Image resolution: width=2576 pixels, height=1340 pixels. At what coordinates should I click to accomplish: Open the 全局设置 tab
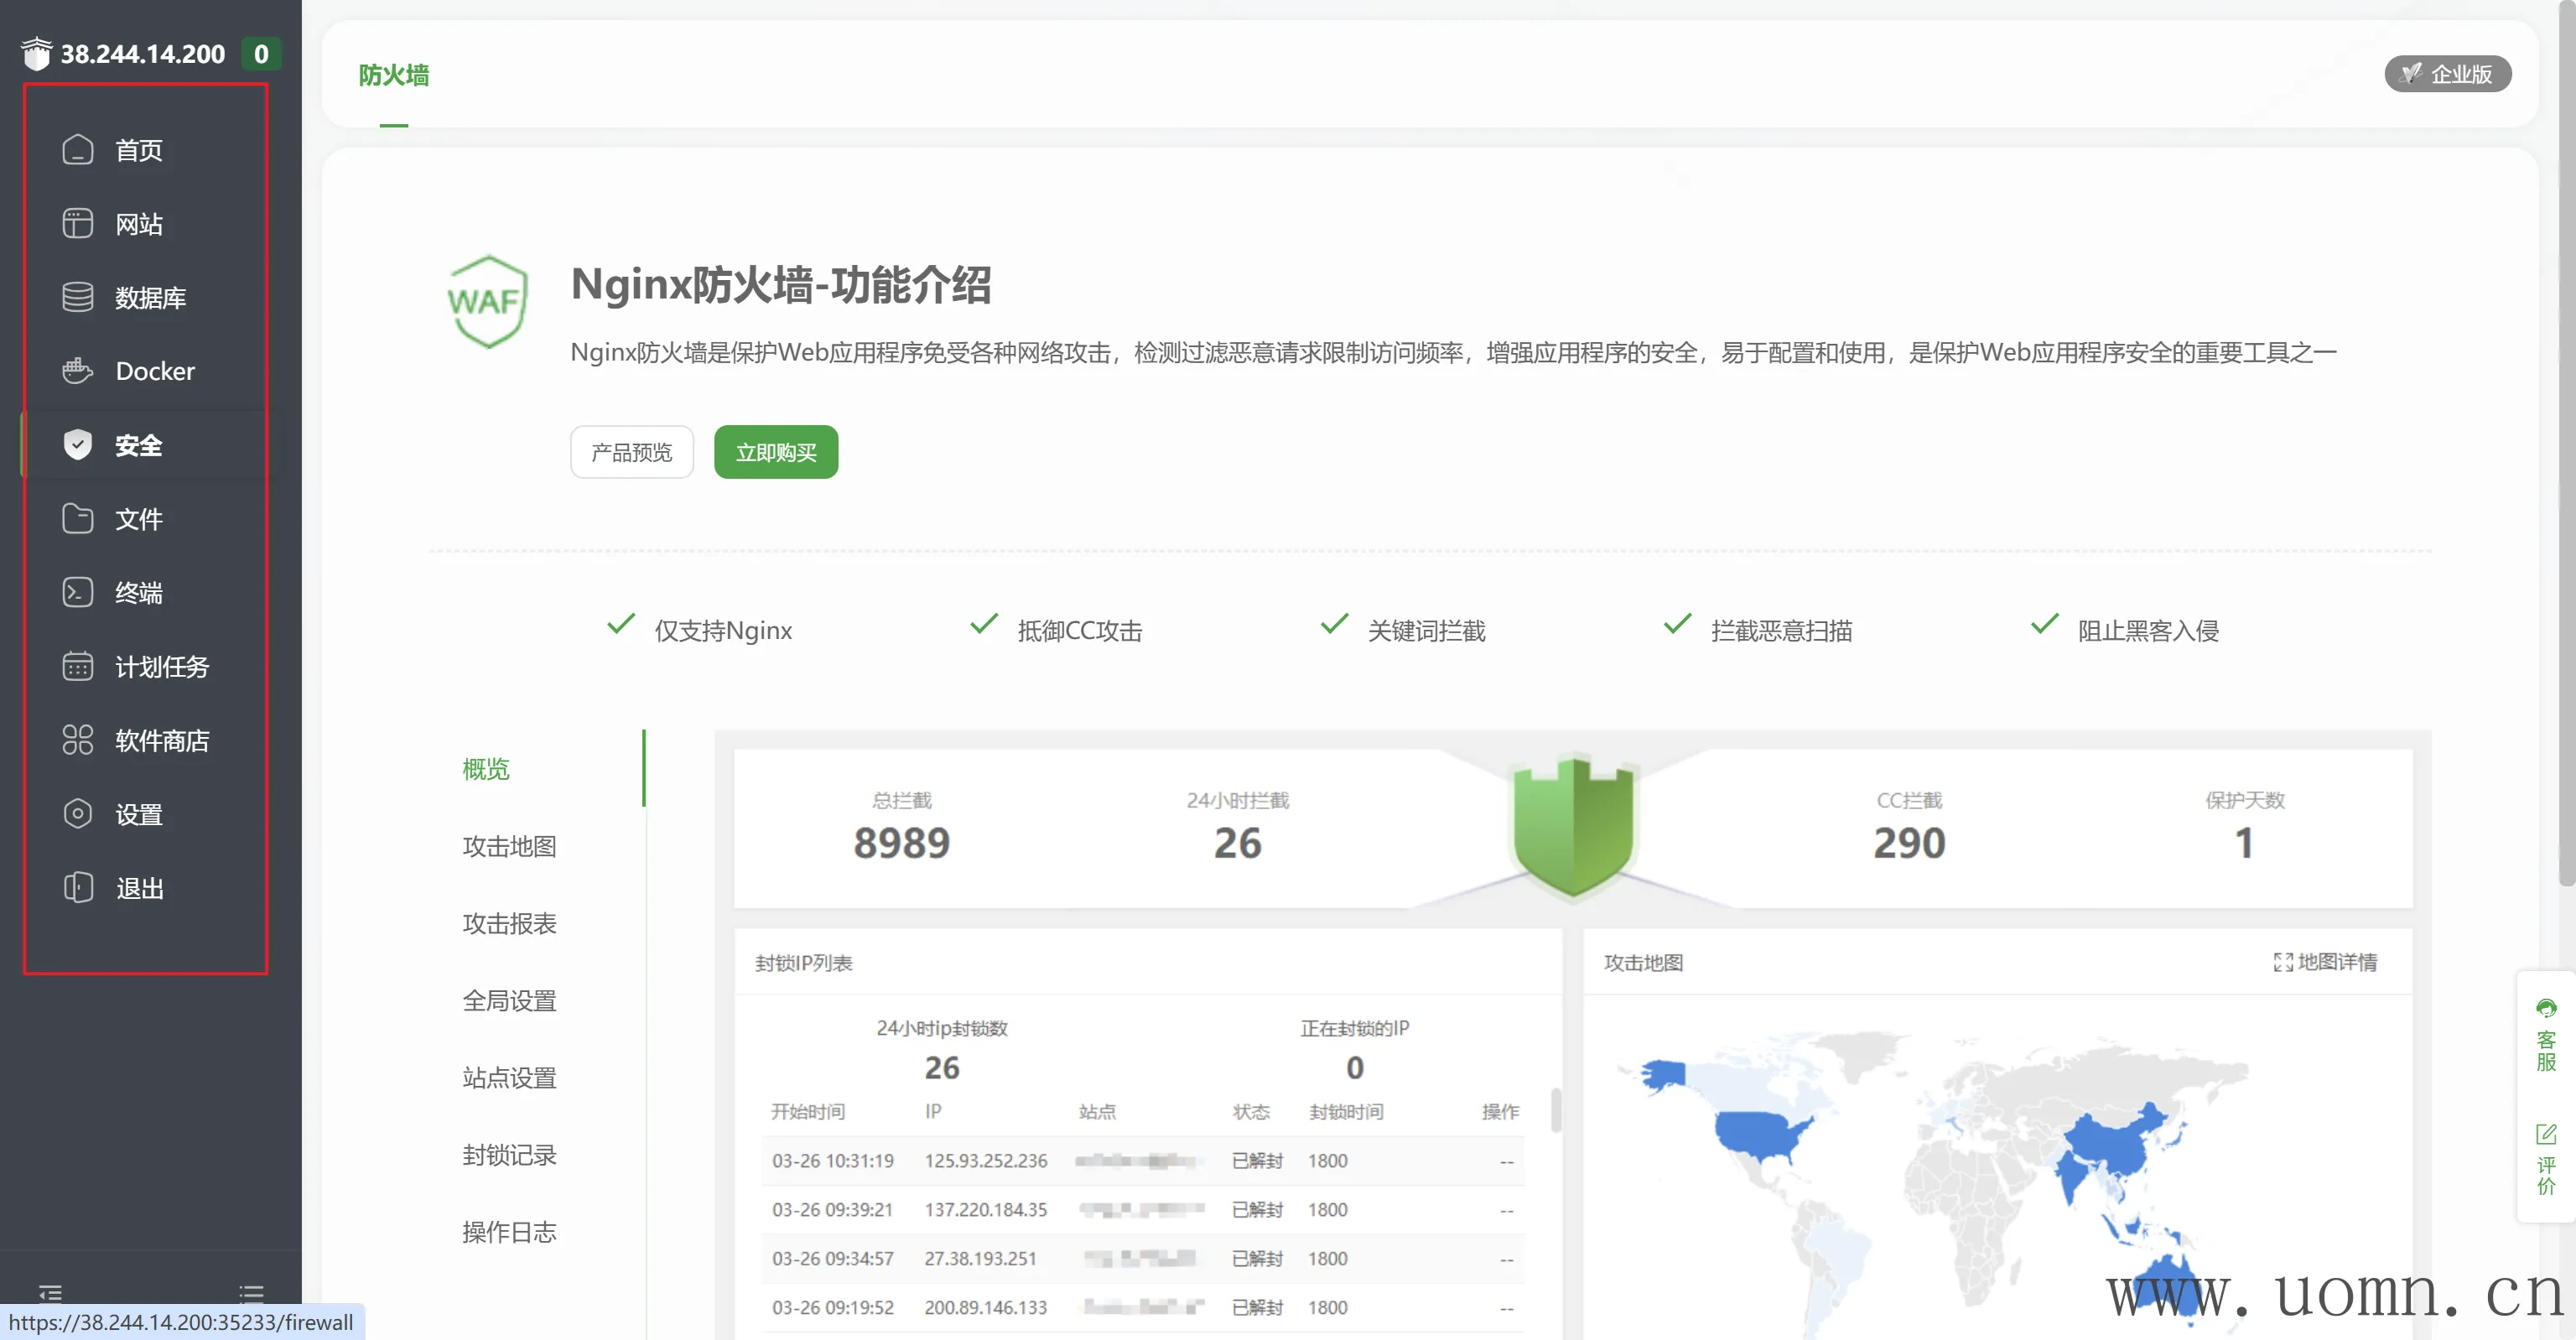click(x=509, y=1000)
